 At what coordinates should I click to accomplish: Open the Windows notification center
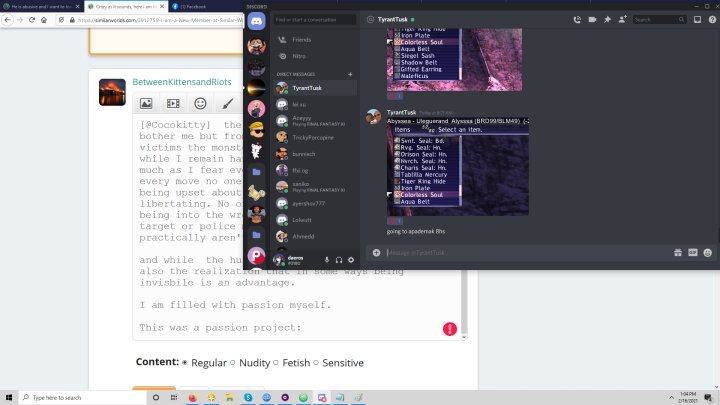pyautogui.click(x=709, y=397)
